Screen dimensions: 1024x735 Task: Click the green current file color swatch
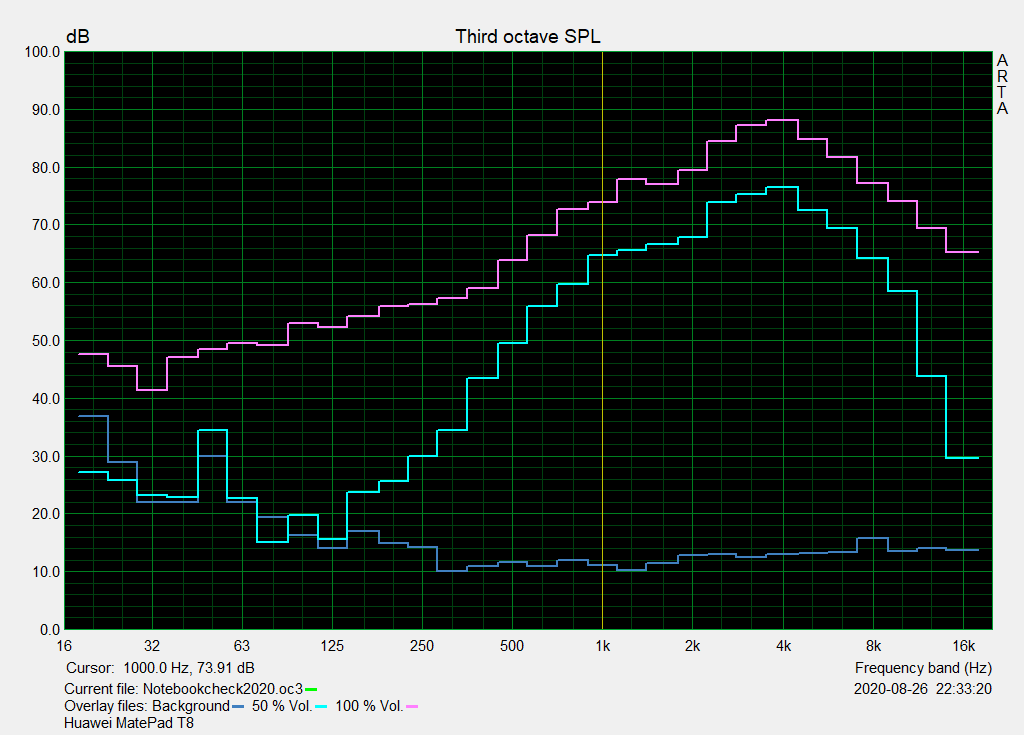point(311,689)
